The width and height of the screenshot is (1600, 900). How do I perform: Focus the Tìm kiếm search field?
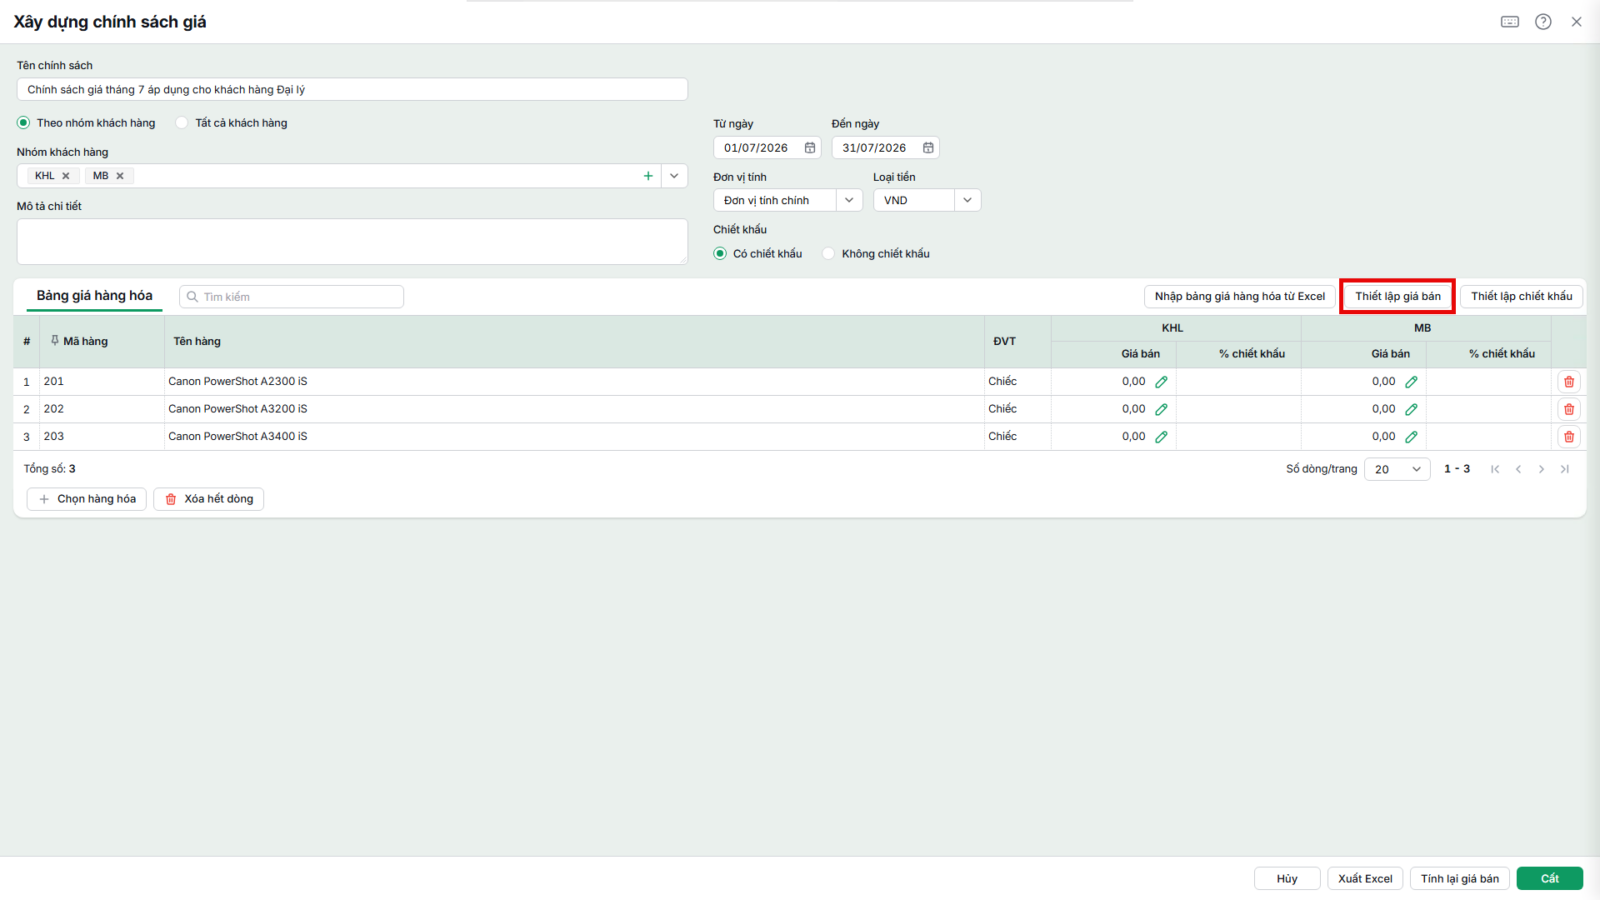292,297
